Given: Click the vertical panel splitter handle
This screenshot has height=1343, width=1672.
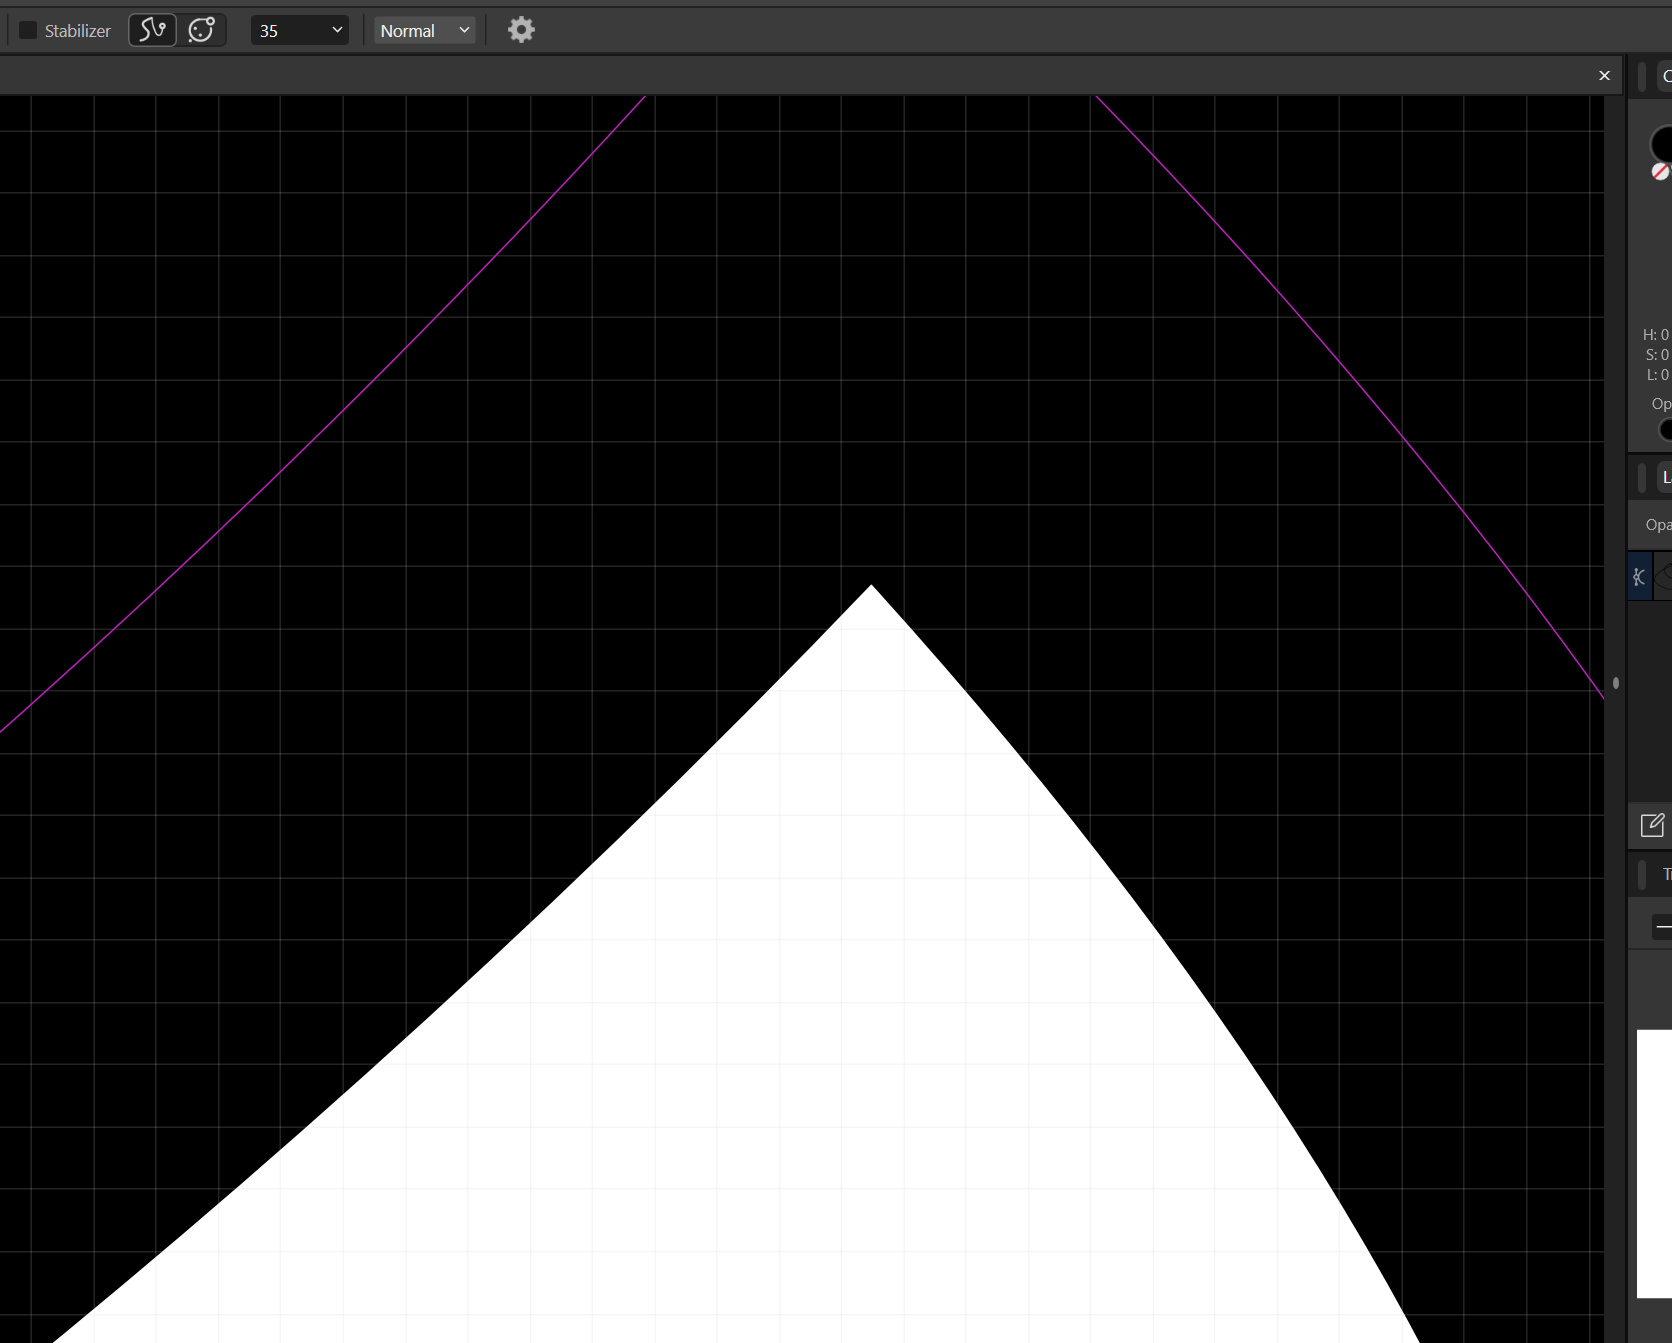Looking at the screenshot, I should 1616,683.
